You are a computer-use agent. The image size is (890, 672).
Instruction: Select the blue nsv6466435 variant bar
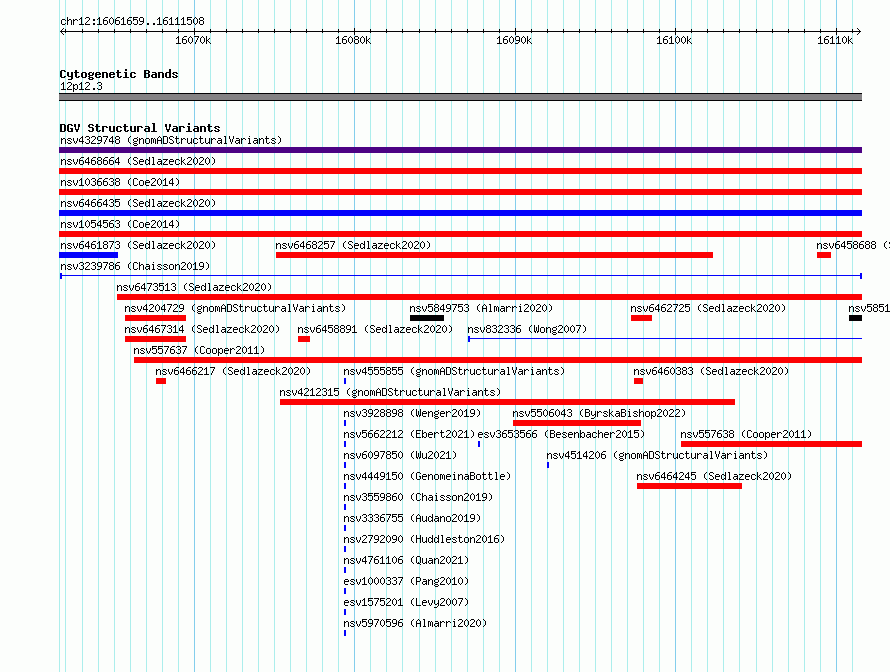pyautogui.click(x=460, y=213)
